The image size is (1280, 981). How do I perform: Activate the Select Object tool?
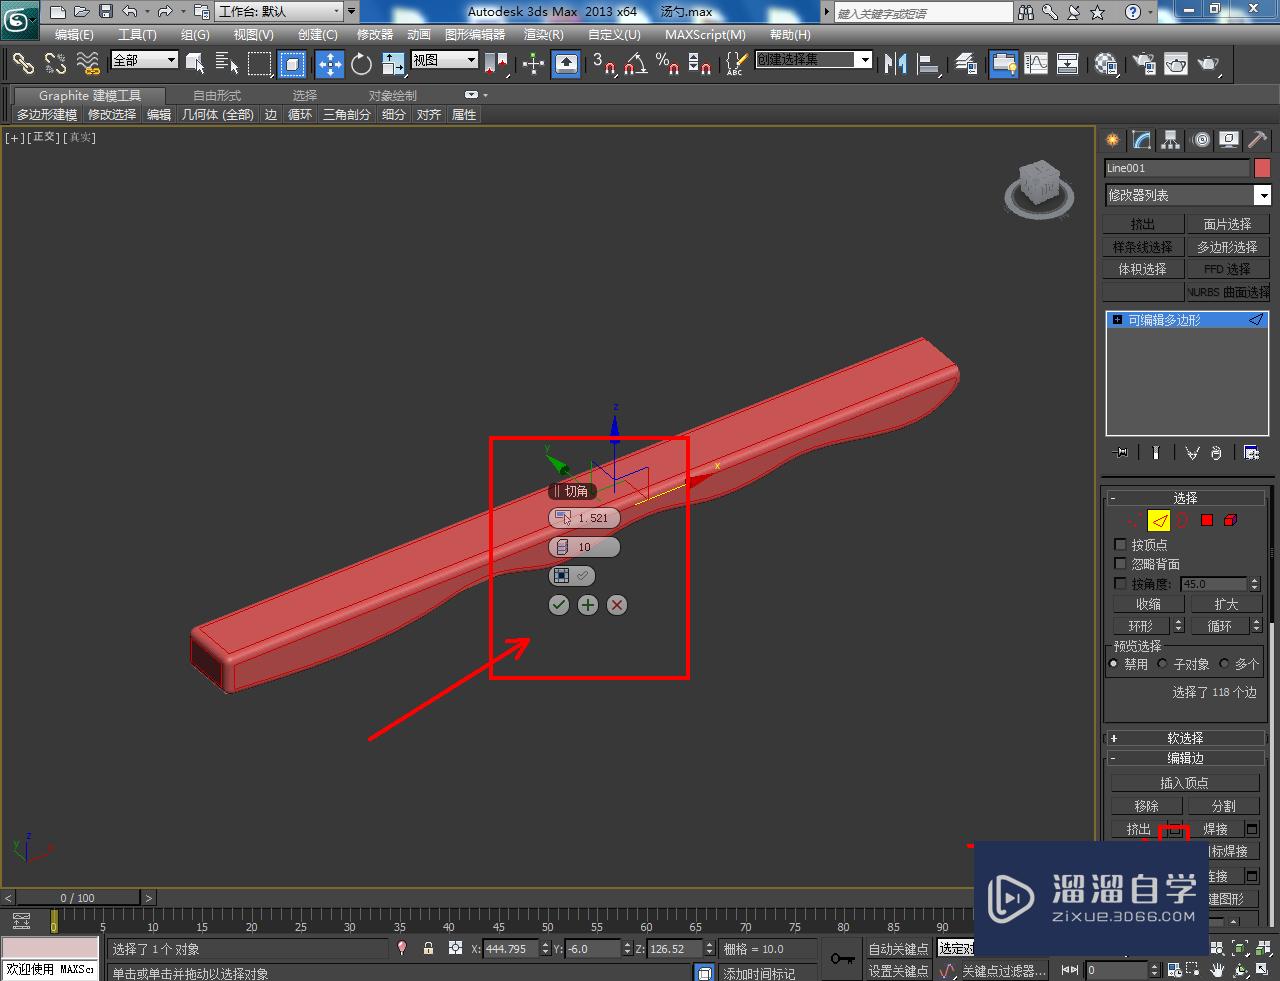point(195,64)
